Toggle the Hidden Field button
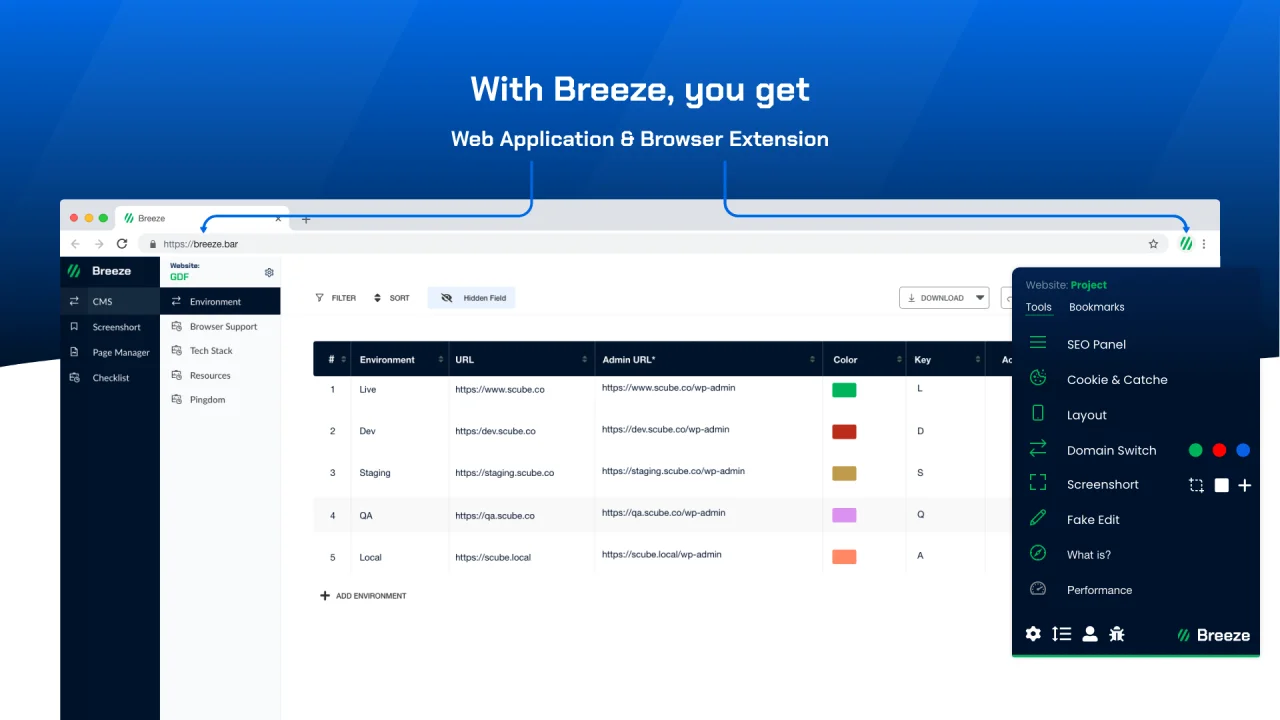Screen dimensions: 1280x720 coord(471,298)
